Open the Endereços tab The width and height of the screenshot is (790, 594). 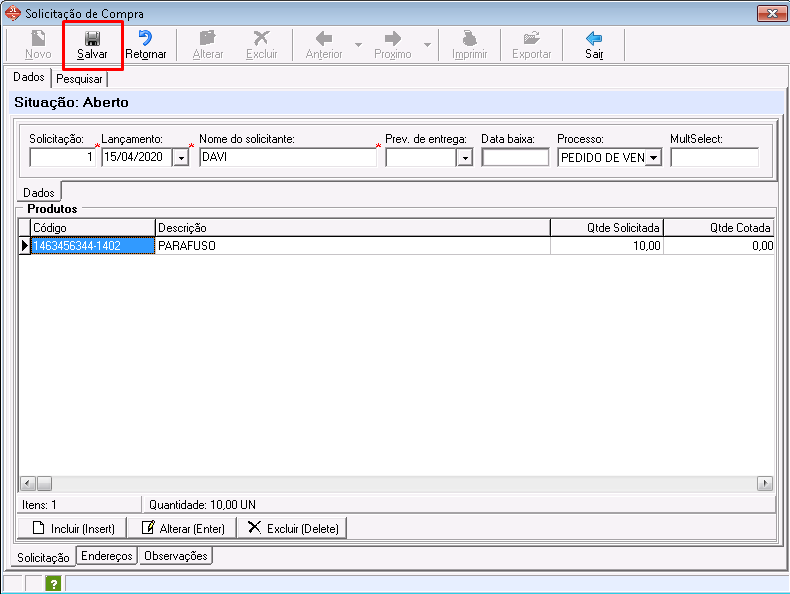(107, 556)
